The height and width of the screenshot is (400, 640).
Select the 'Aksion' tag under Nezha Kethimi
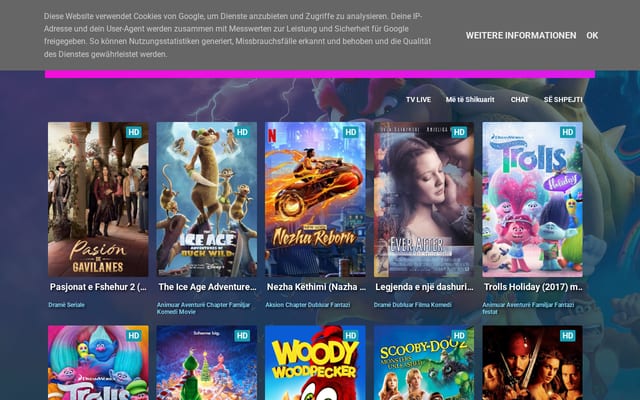275,305
